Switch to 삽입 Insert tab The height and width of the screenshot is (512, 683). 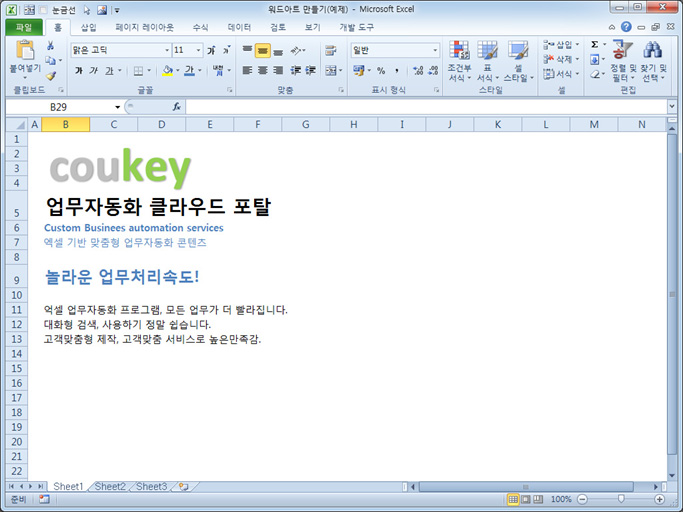(88, 27)
